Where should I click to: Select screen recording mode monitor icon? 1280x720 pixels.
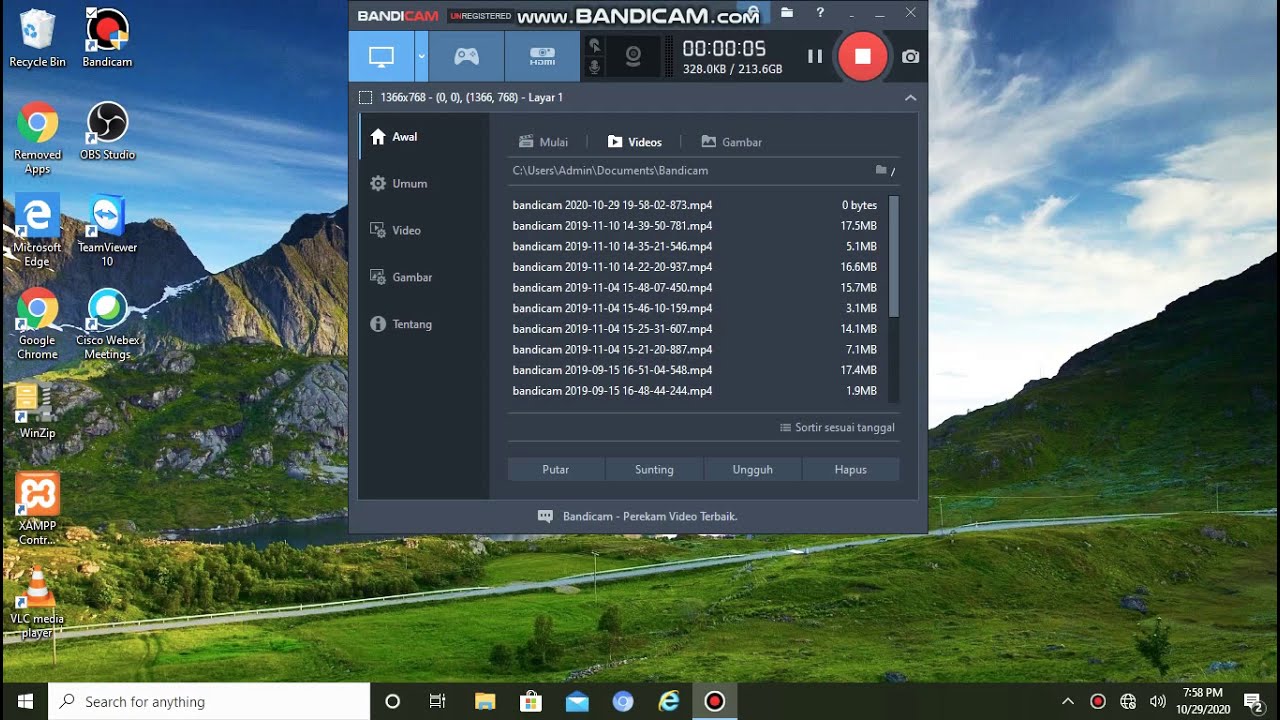381,57
